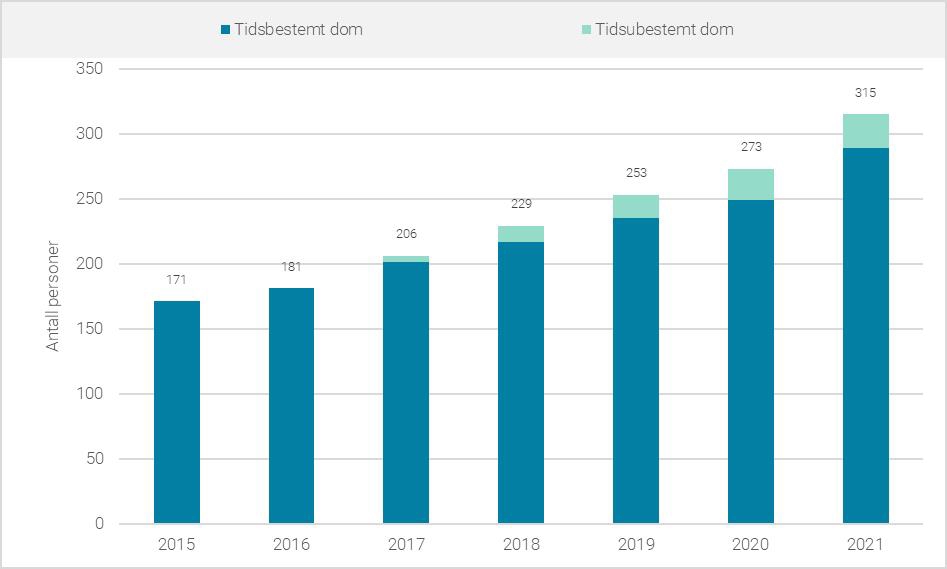Select the 2020 x-axis year label
The height and width of the screenshot is (569, 947).
(751, 545)
